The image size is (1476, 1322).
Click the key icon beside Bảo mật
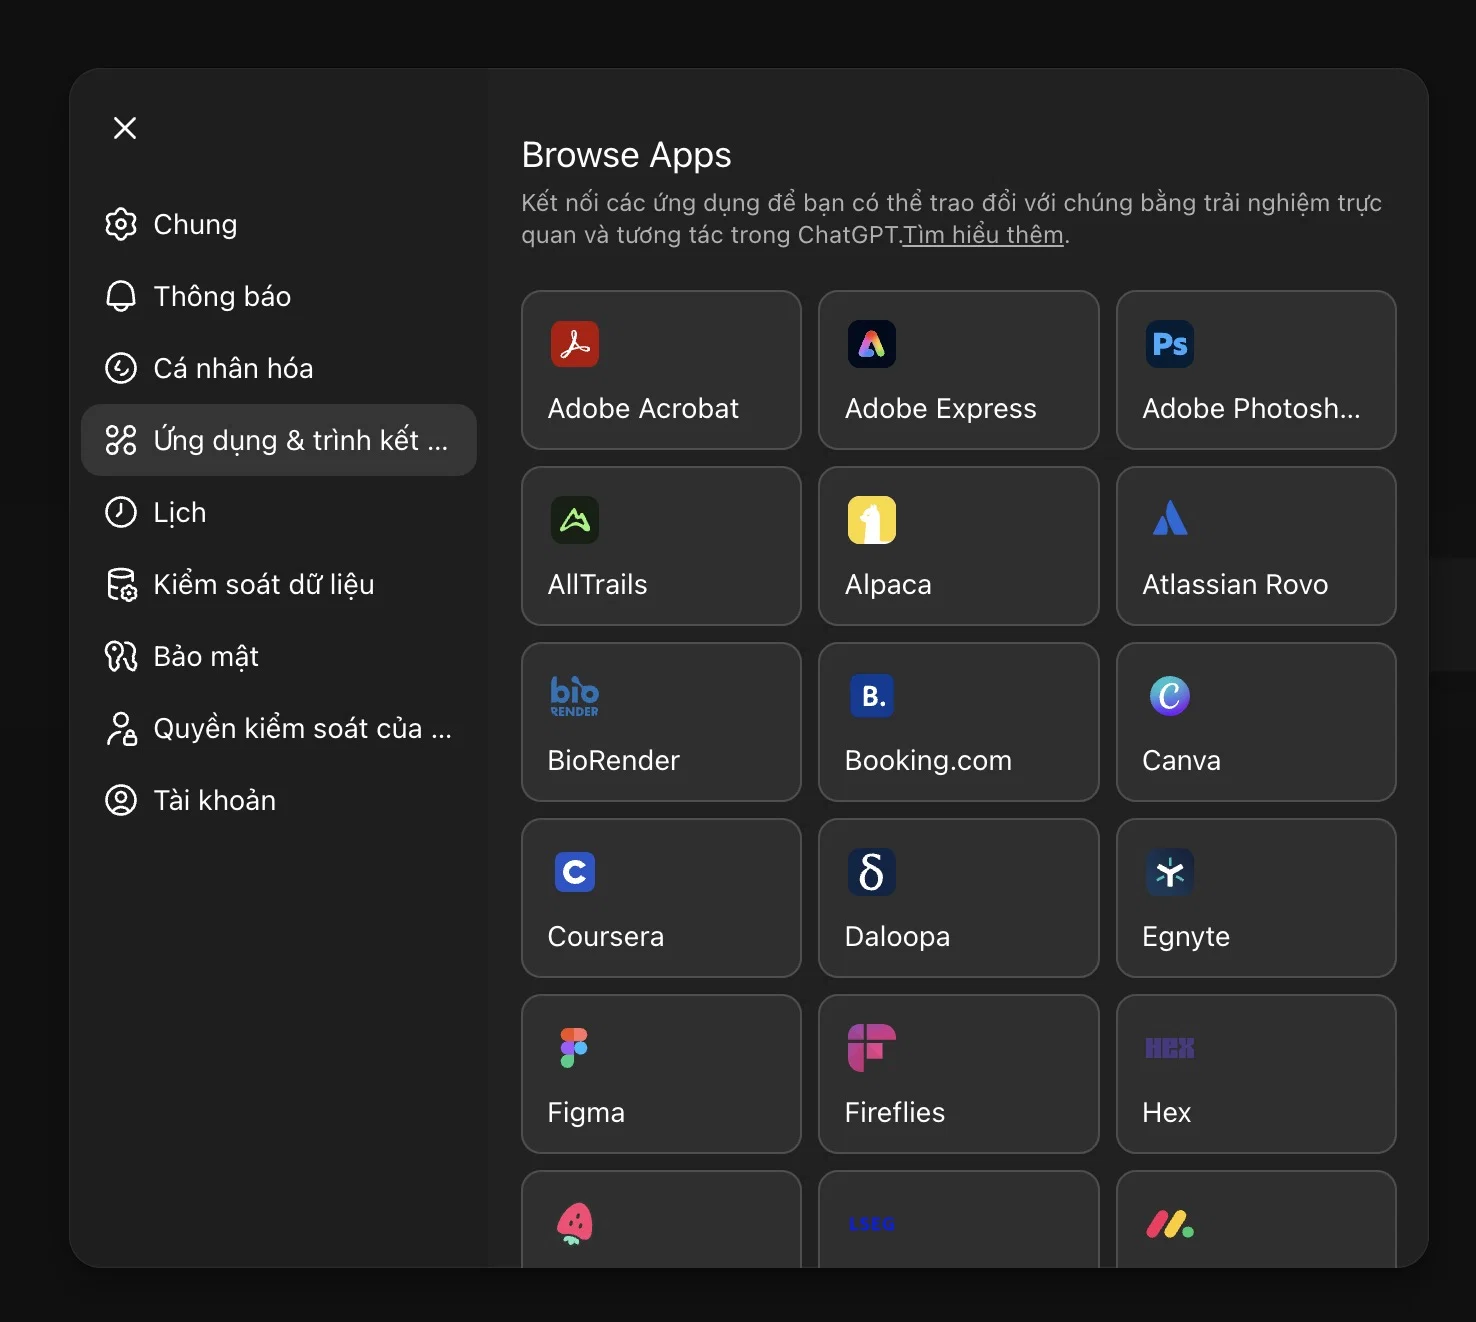click(121, 656)
